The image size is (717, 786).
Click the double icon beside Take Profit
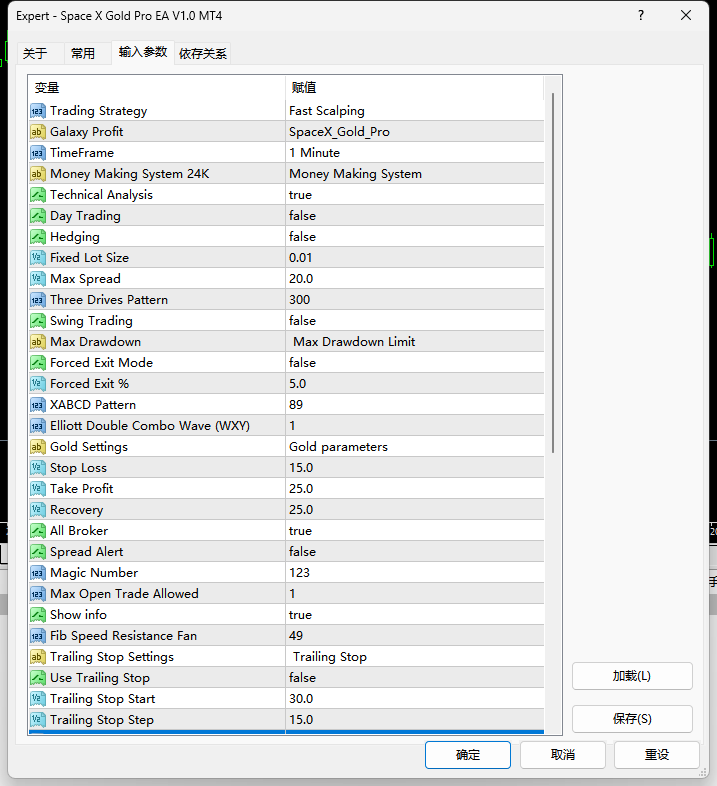pos(38,489)
